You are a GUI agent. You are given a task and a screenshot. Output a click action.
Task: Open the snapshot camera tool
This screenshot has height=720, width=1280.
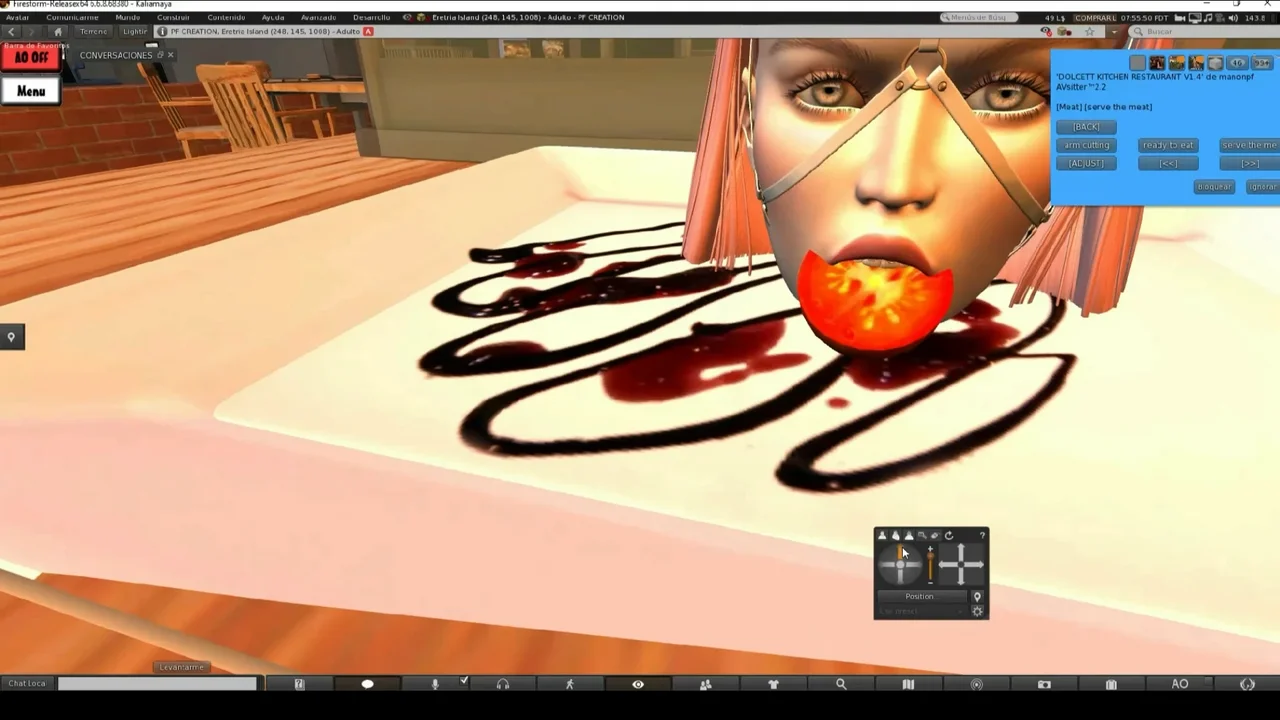coord(1044,684)
